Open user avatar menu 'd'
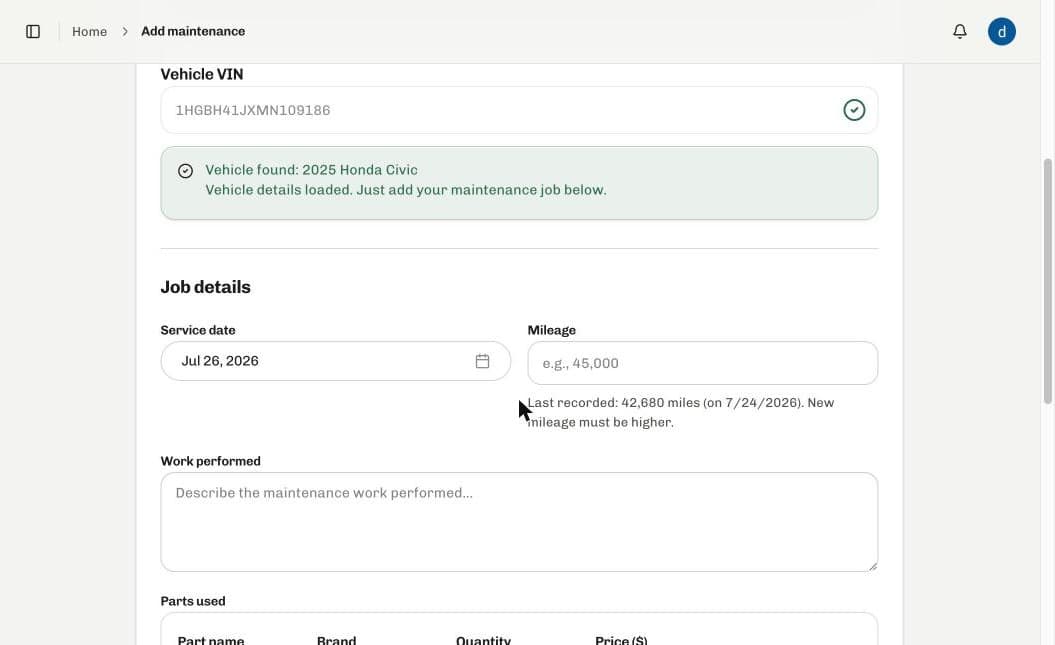Screen dimensions: 1055x645 click(1001, 32)
